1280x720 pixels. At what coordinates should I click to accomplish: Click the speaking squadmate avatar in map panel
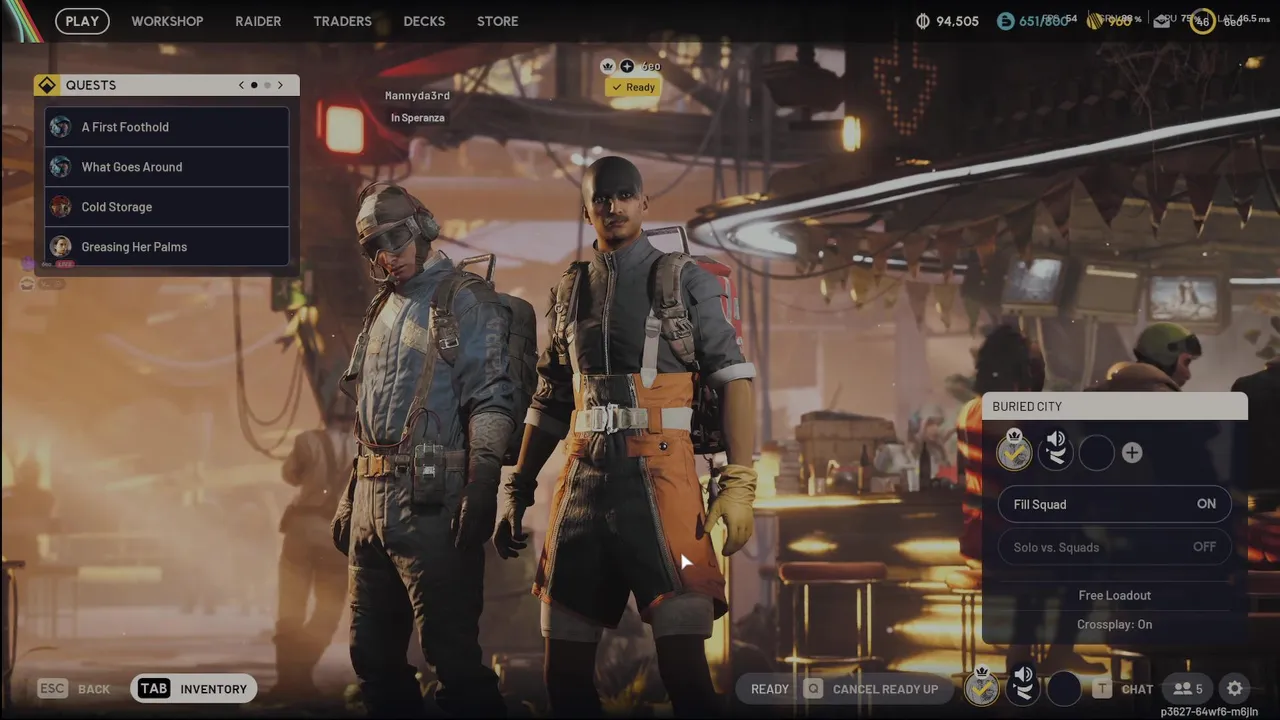(1055, 452)
